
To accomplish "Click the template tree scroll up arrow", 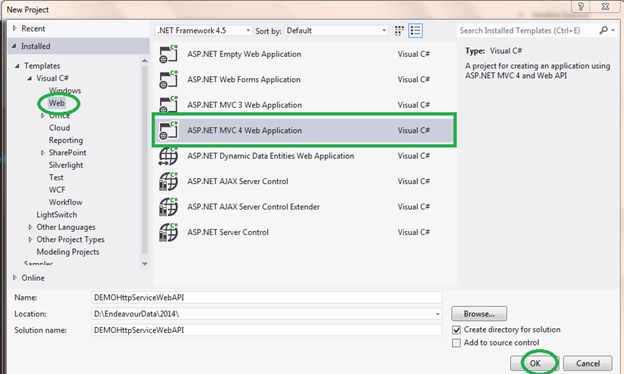I will (x=144, y=61).
